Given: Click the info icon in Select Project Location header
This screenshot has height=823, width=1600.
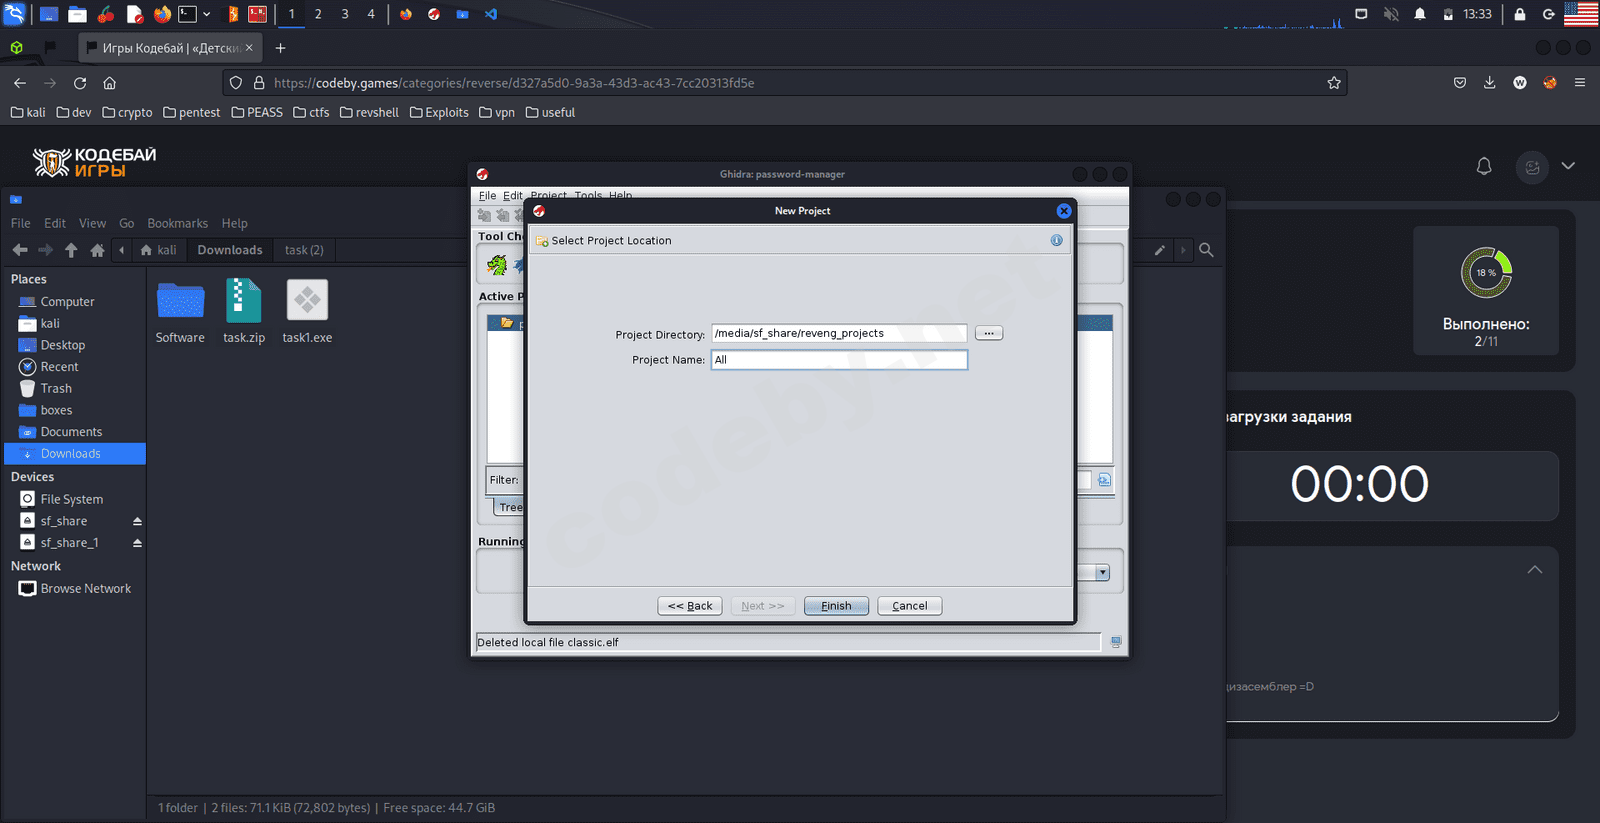Looking at the screenshot, I should [x=1056, y=240].
